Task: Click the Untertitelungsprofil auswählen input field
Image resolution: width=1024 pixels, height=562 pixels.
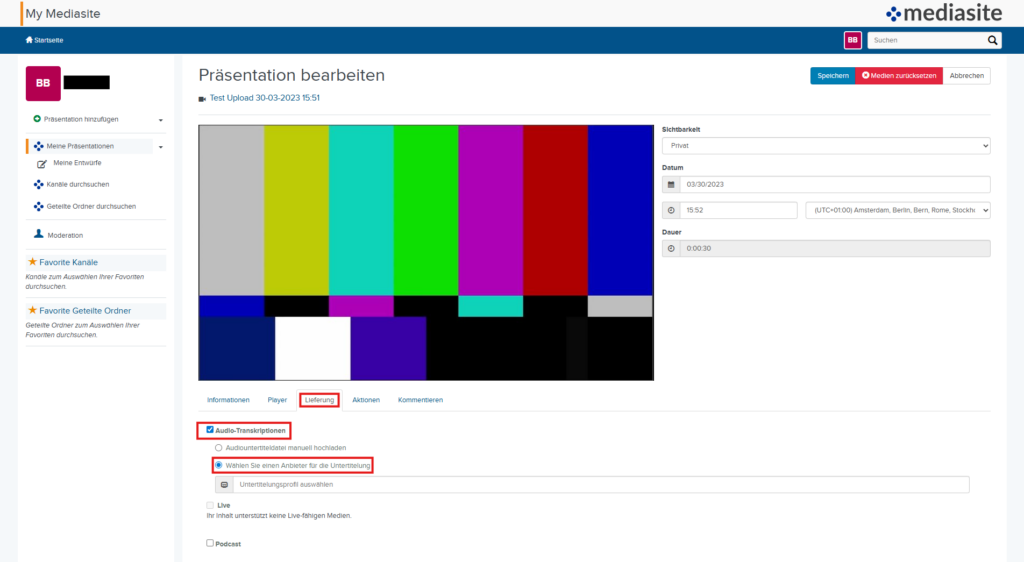Action: (x=600, y=485)
